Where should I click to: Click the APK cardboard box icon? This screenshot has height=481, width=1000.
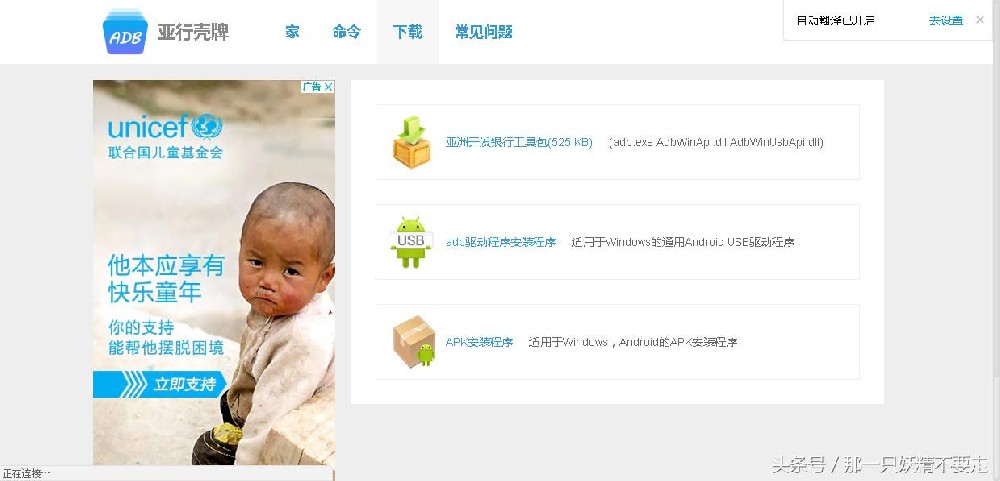click(413, 341)
